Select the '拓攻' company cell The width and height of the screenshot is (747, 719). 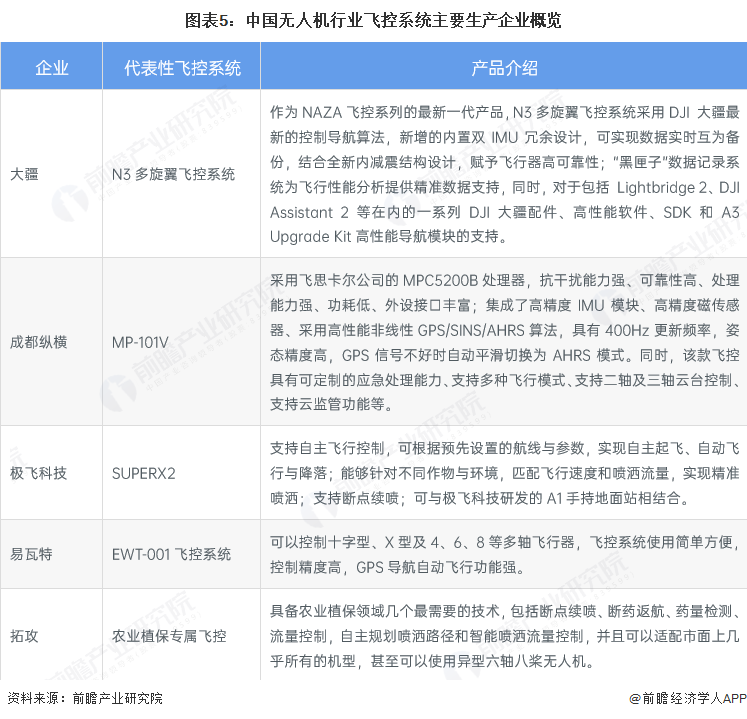tap(51, 635)
